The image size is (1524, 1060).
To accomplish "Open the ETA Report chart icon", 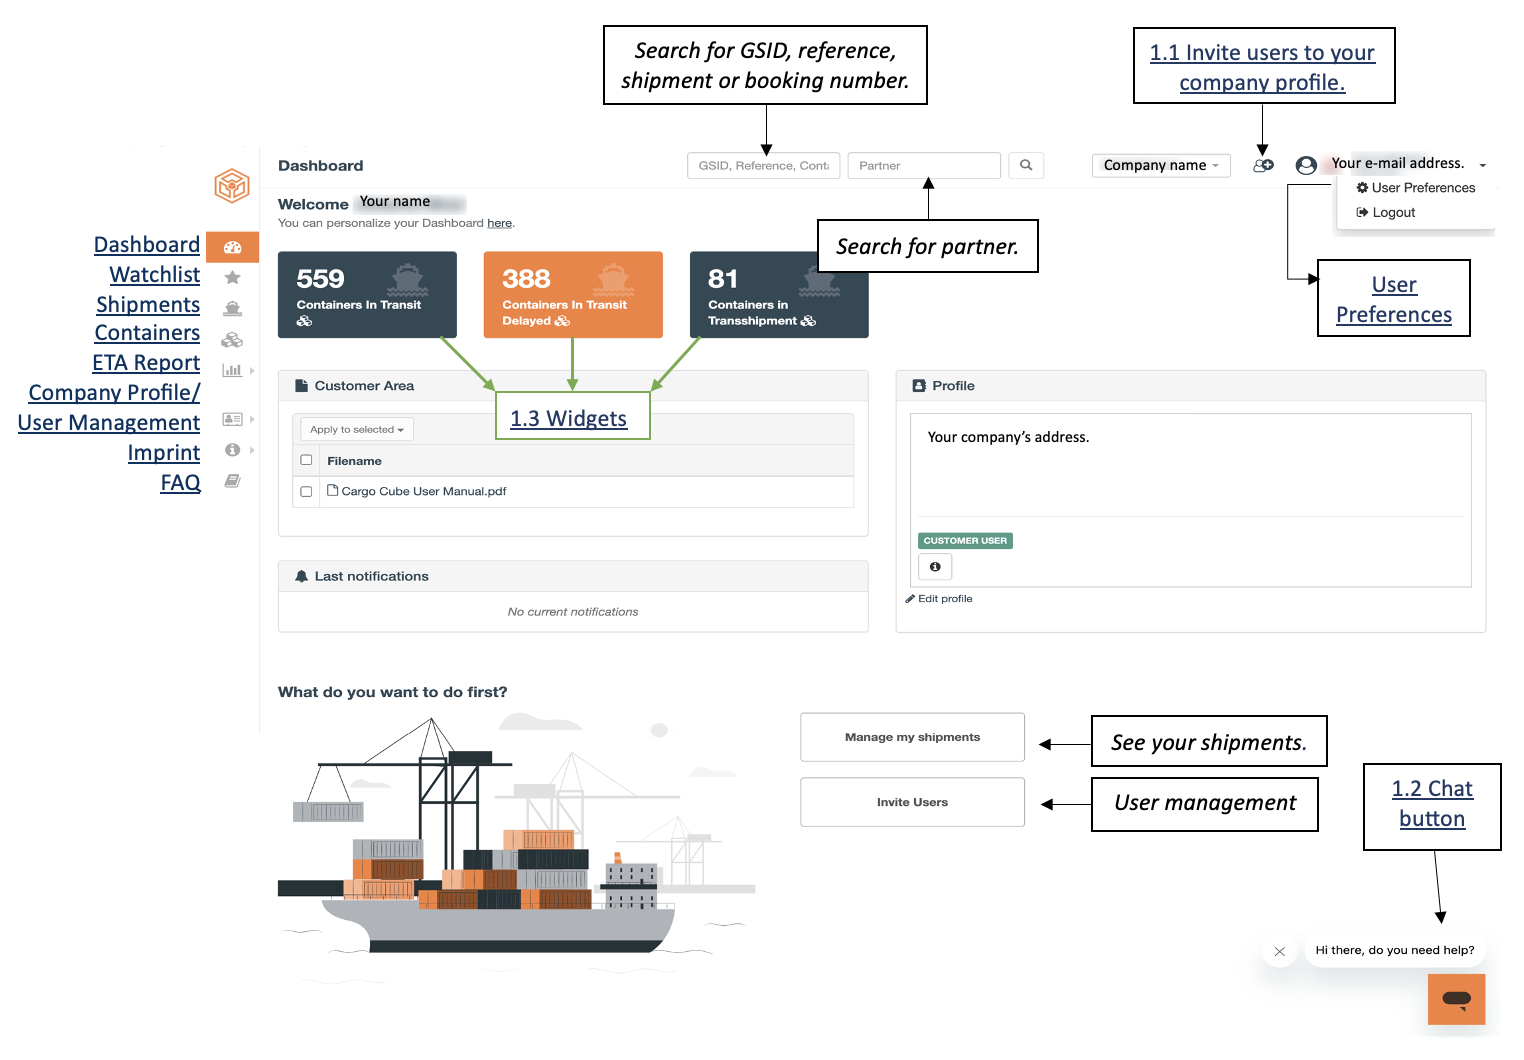I will coord(232,370).
